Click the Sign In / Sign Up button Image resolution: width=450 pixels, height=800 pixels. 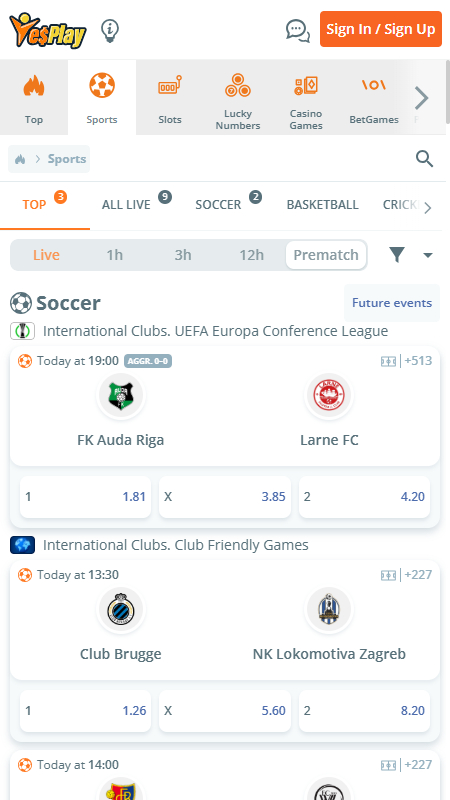tap(381, 29)
